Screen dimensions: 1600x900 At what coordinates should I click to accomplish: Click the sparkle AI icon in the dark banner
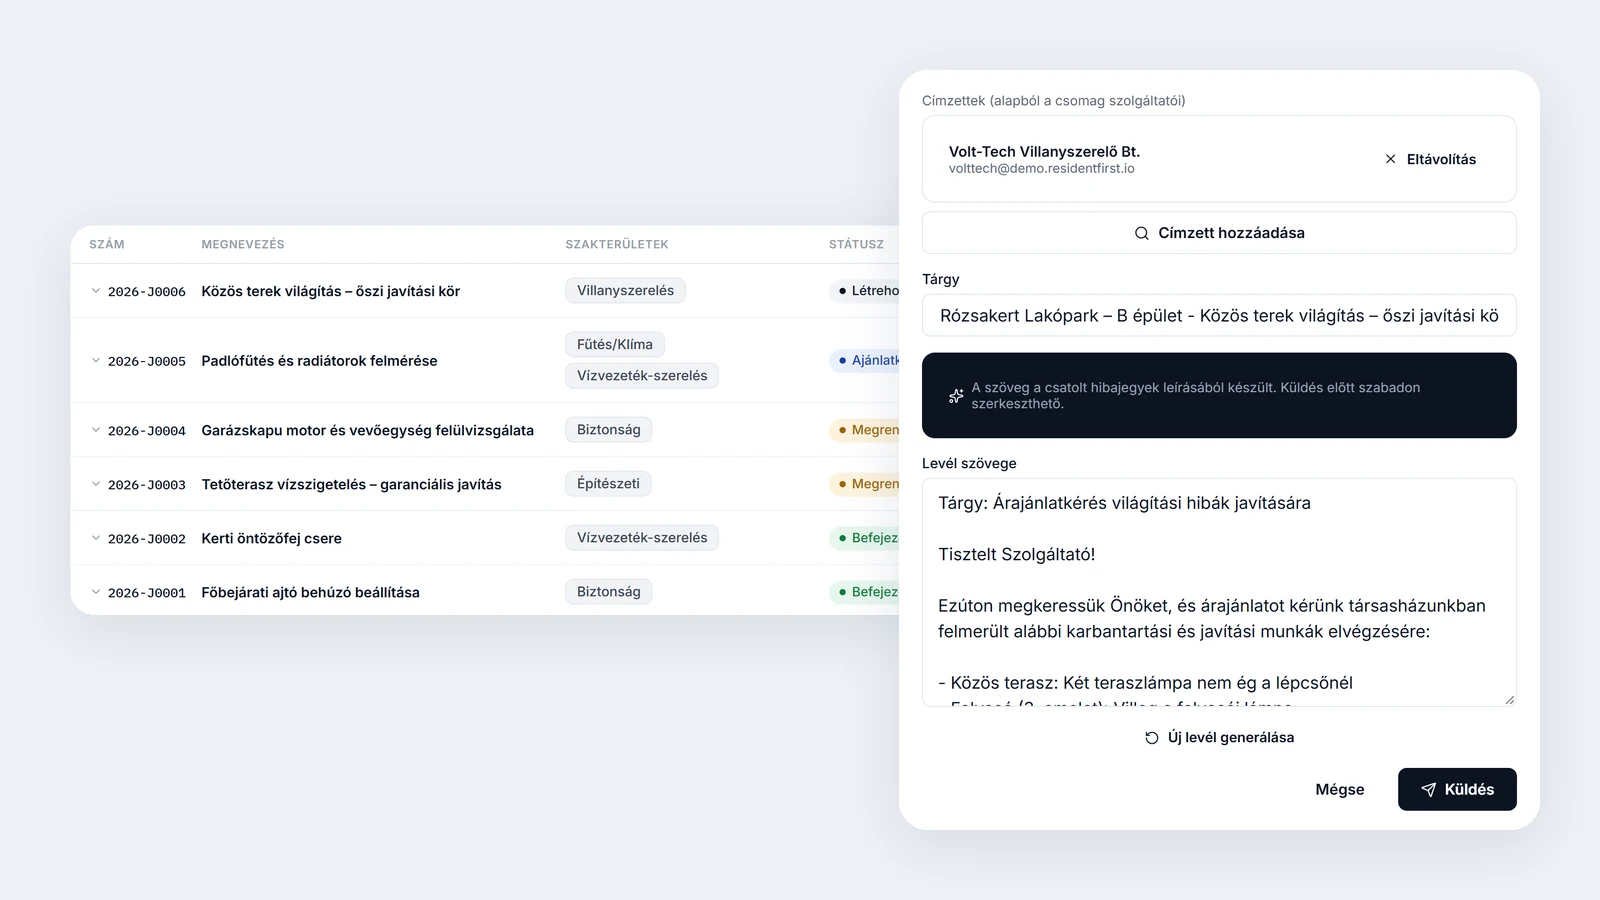tap(956, 396)
